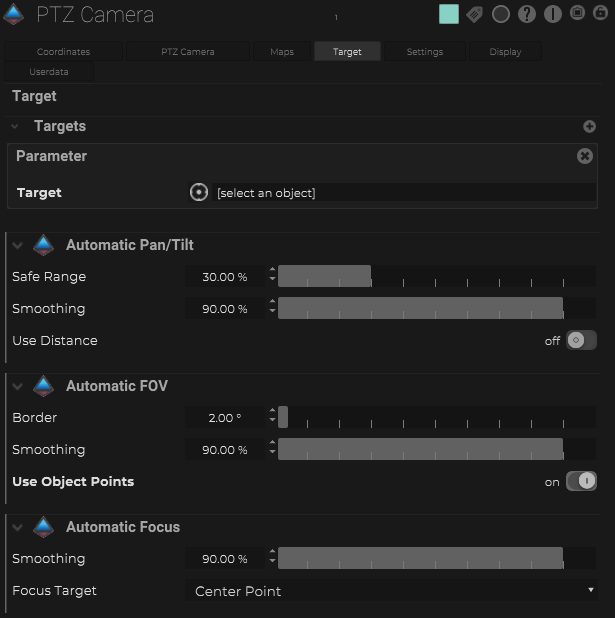Click the vertical bar icon in header
The width and height of the screenshot is (615, 618).
pos(552,14)
